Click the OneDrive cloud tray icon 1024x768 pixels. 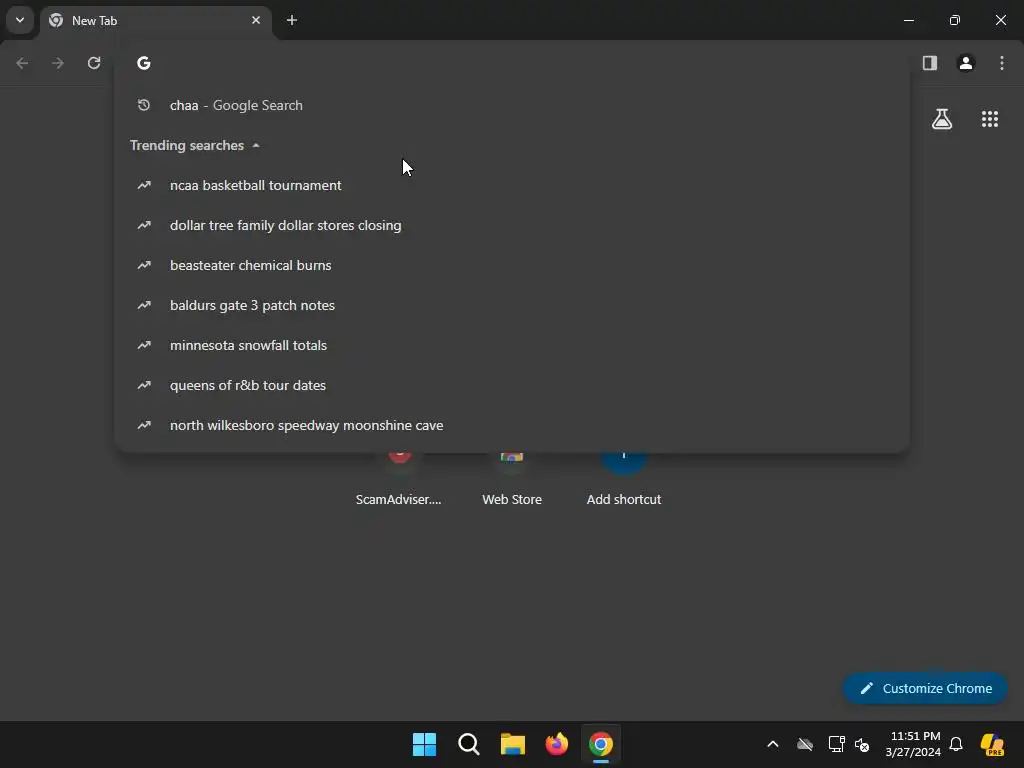click(805, 744)
